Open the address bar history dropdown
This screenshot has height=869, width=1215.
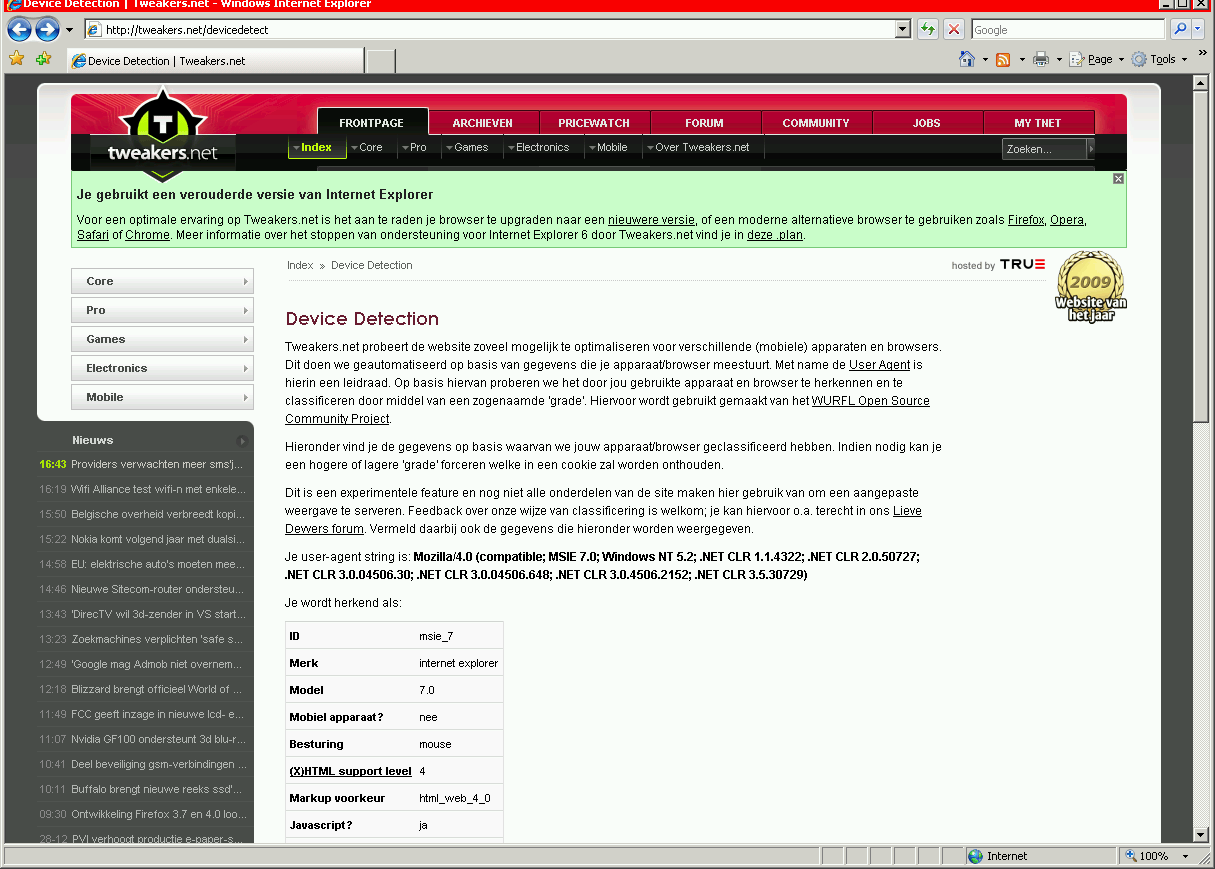903,30
